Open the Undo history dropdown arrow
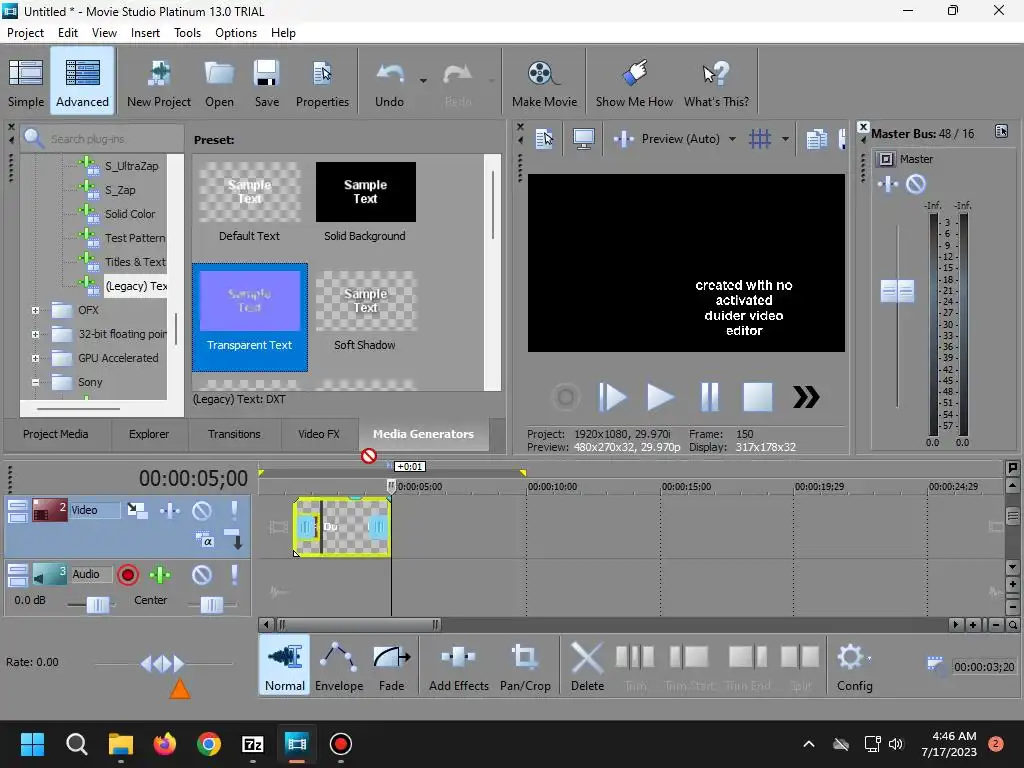 tap(423, 81)
